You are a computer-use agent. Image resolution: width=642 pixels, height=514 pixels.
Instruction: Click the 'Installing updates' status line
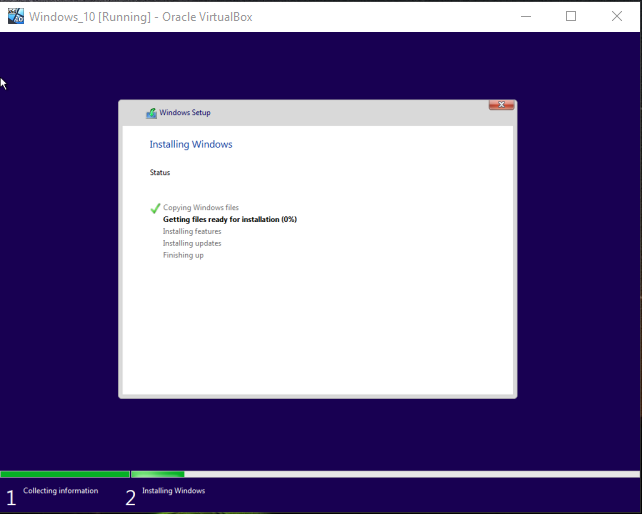pyautogui.click(x=192, y=243)
